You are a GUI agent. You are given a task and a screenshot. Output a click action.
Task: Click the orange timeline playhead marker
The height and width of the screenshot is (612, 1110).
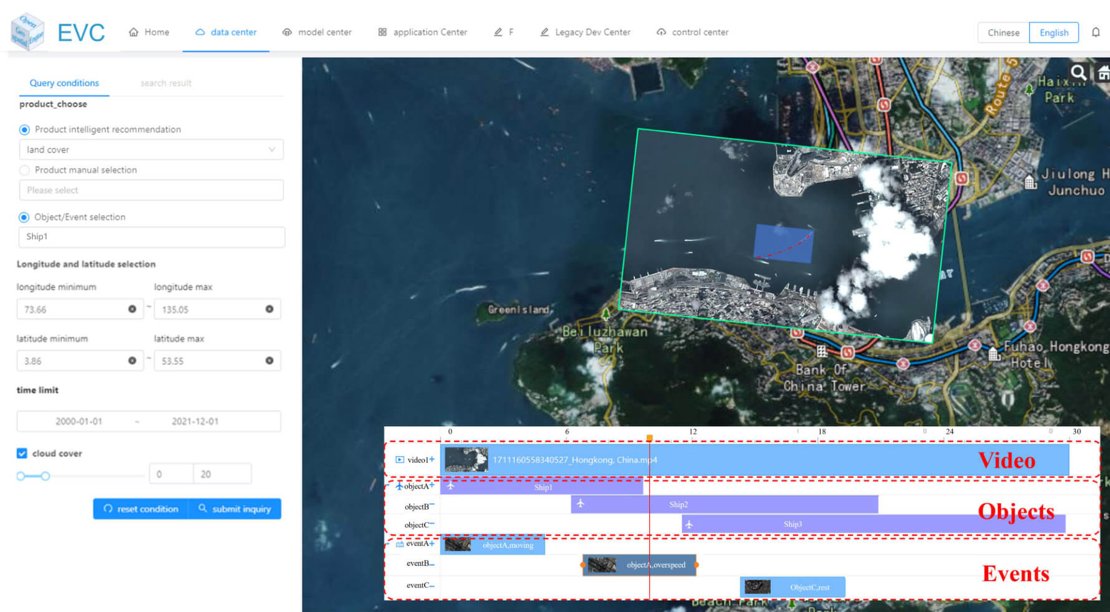(x=649, y=438)
